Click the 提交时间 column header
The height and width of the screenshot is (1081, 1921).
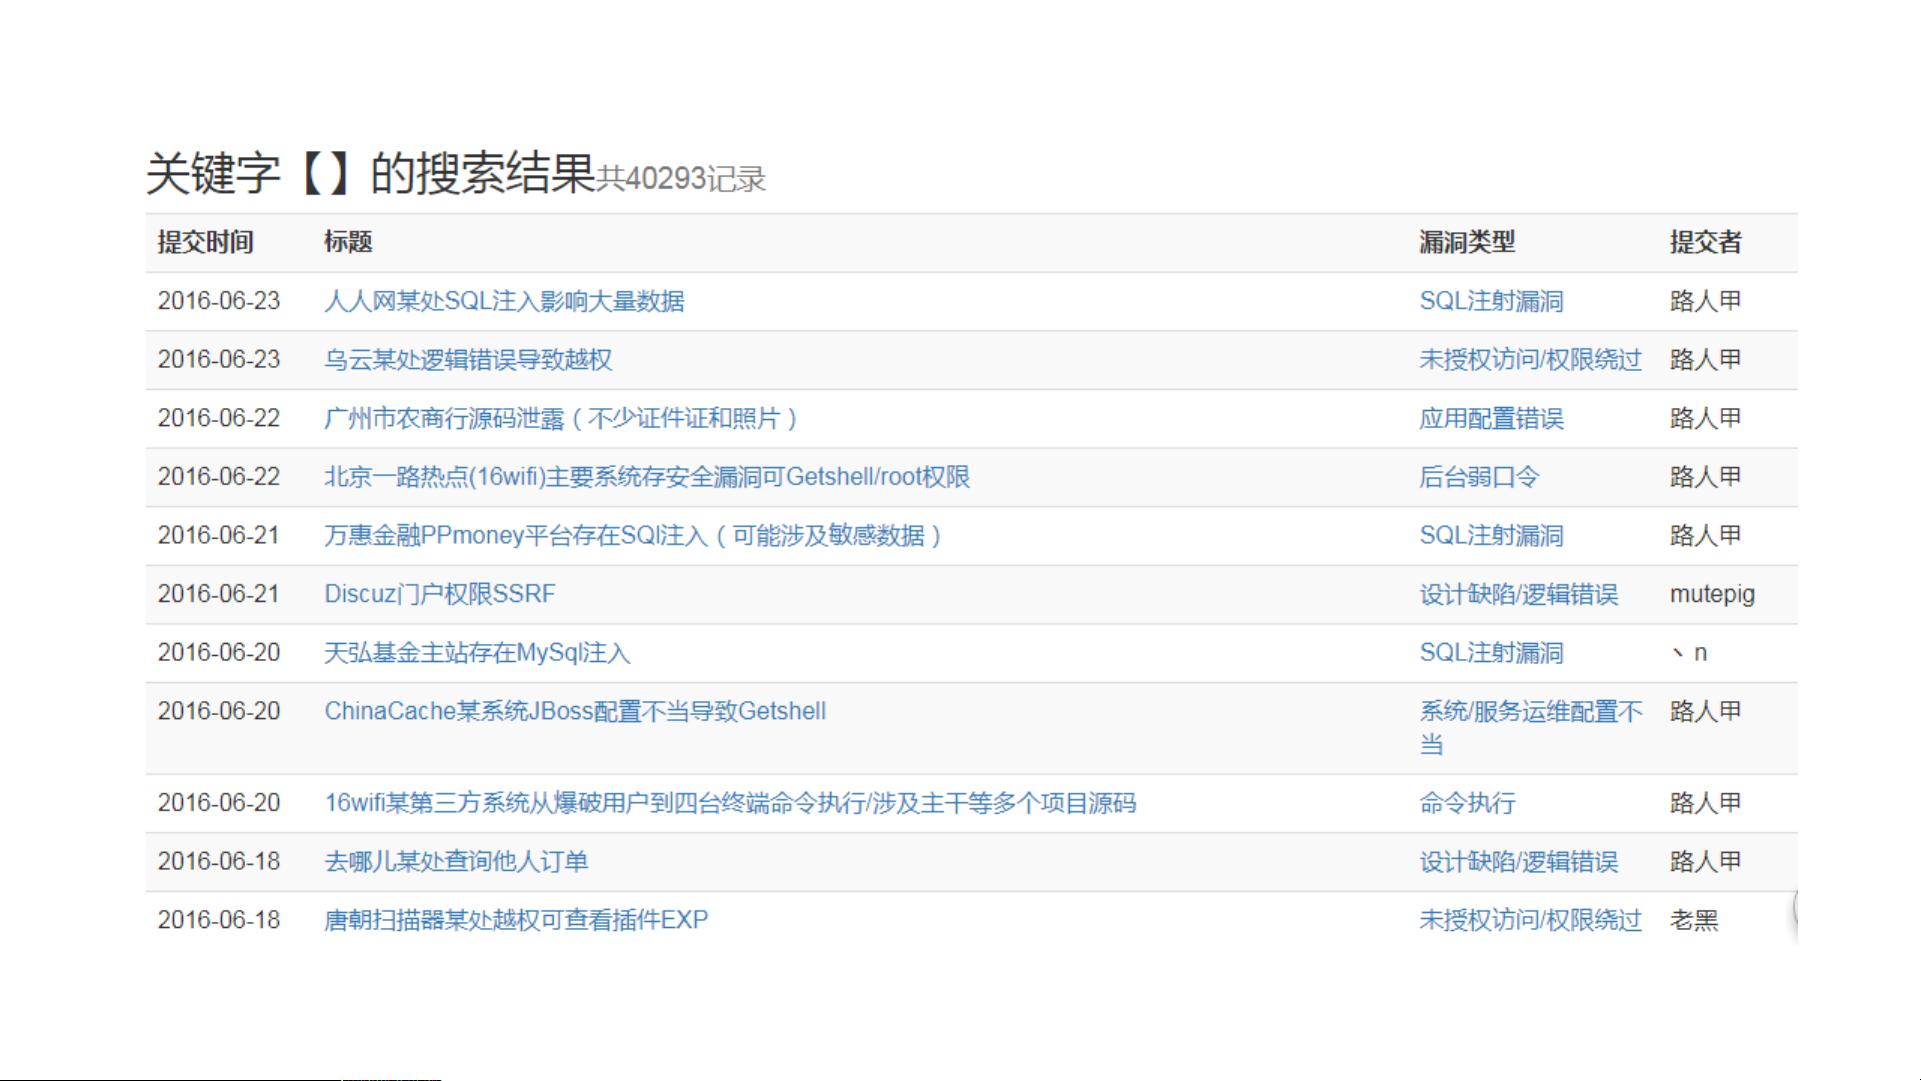click(x=205, y=242)
